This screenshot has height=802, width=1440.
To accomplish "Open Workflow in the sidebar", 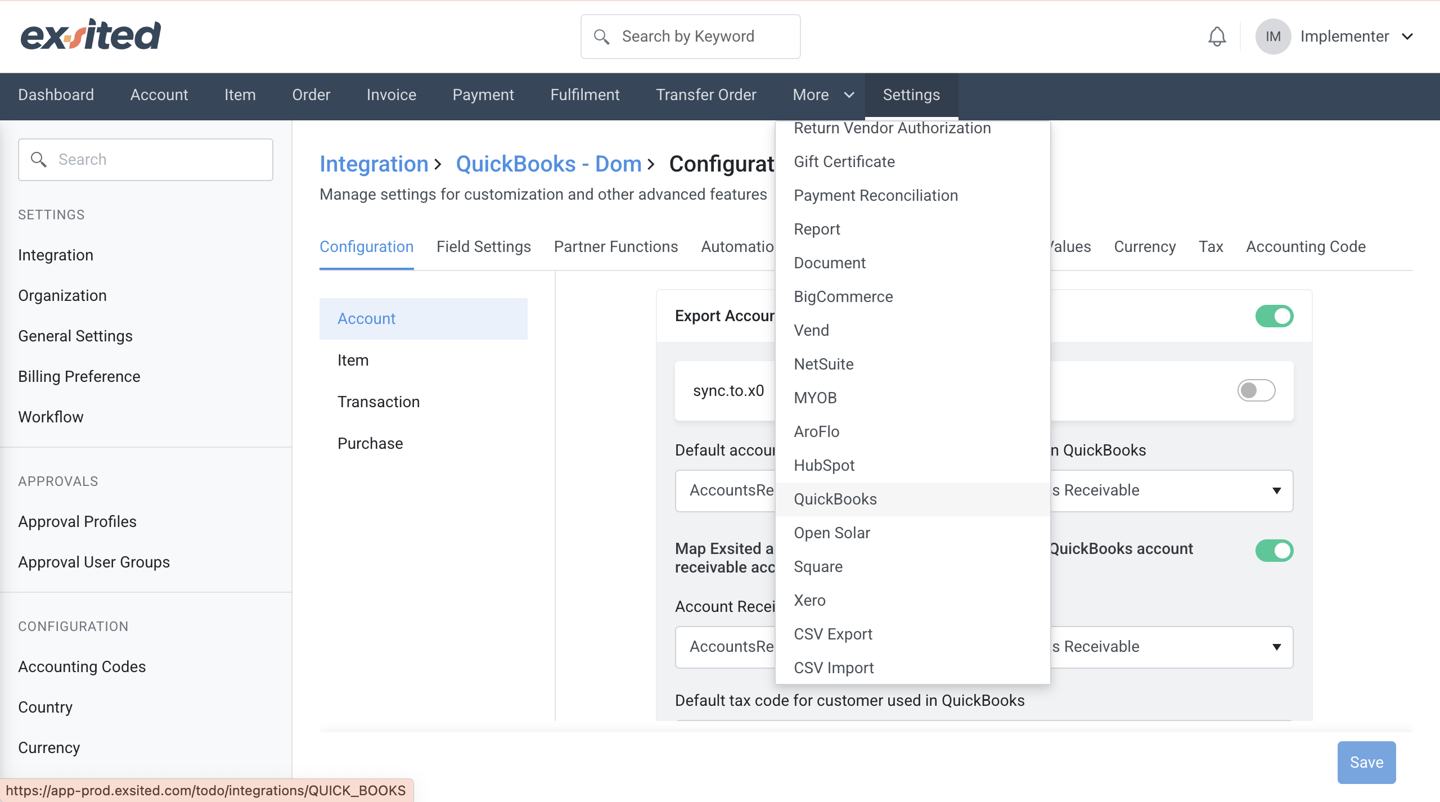I will 51,417.
